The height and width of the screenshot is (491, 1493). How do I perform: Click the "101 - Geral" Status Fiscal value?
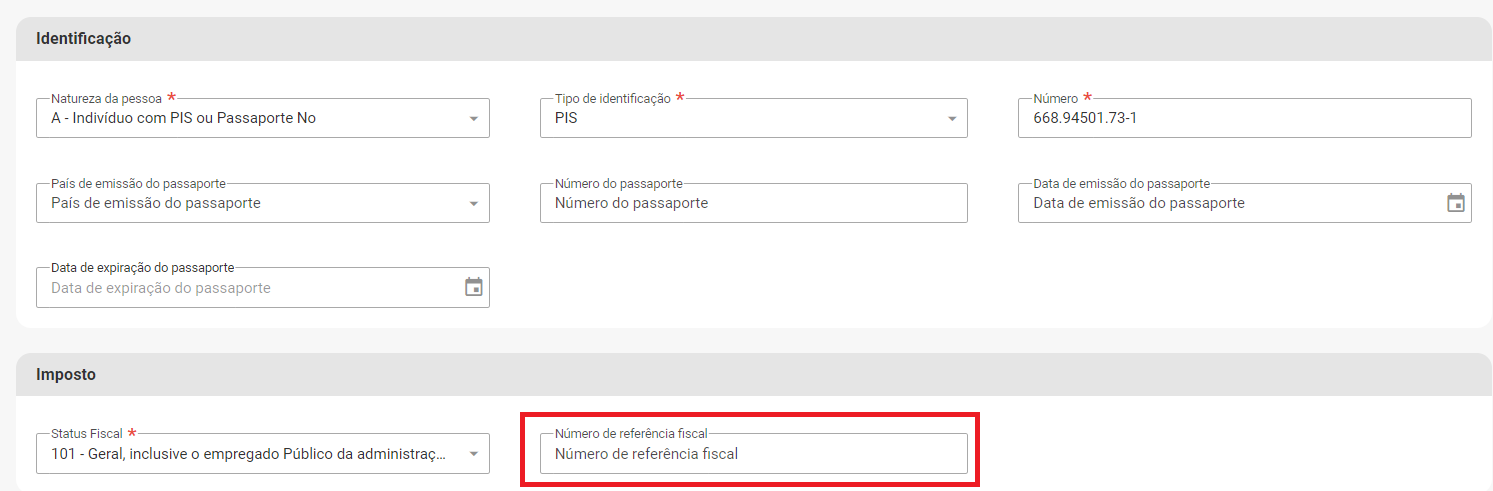(x=250, y=453)
